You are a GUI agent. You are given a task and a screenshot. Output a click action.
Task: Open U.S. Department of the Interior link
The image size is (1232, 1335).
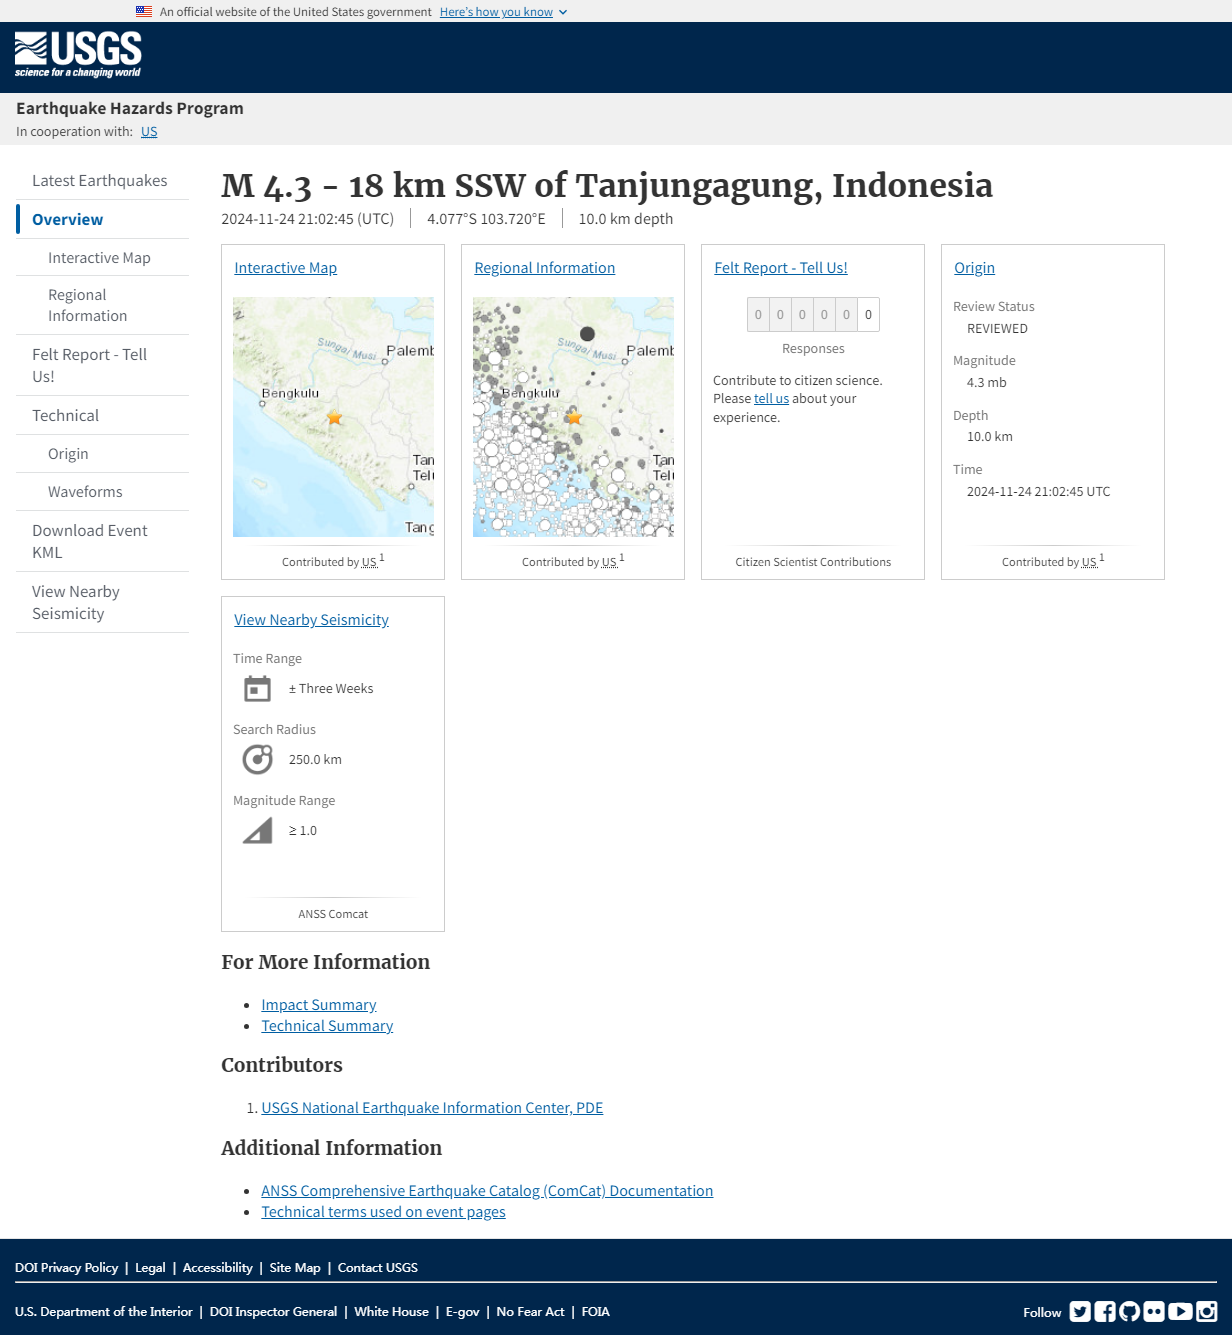(104, 1312)
